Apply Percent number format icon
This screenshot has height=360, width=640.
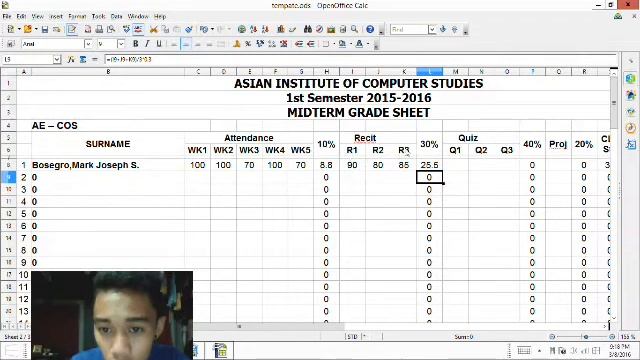point(248,44)
